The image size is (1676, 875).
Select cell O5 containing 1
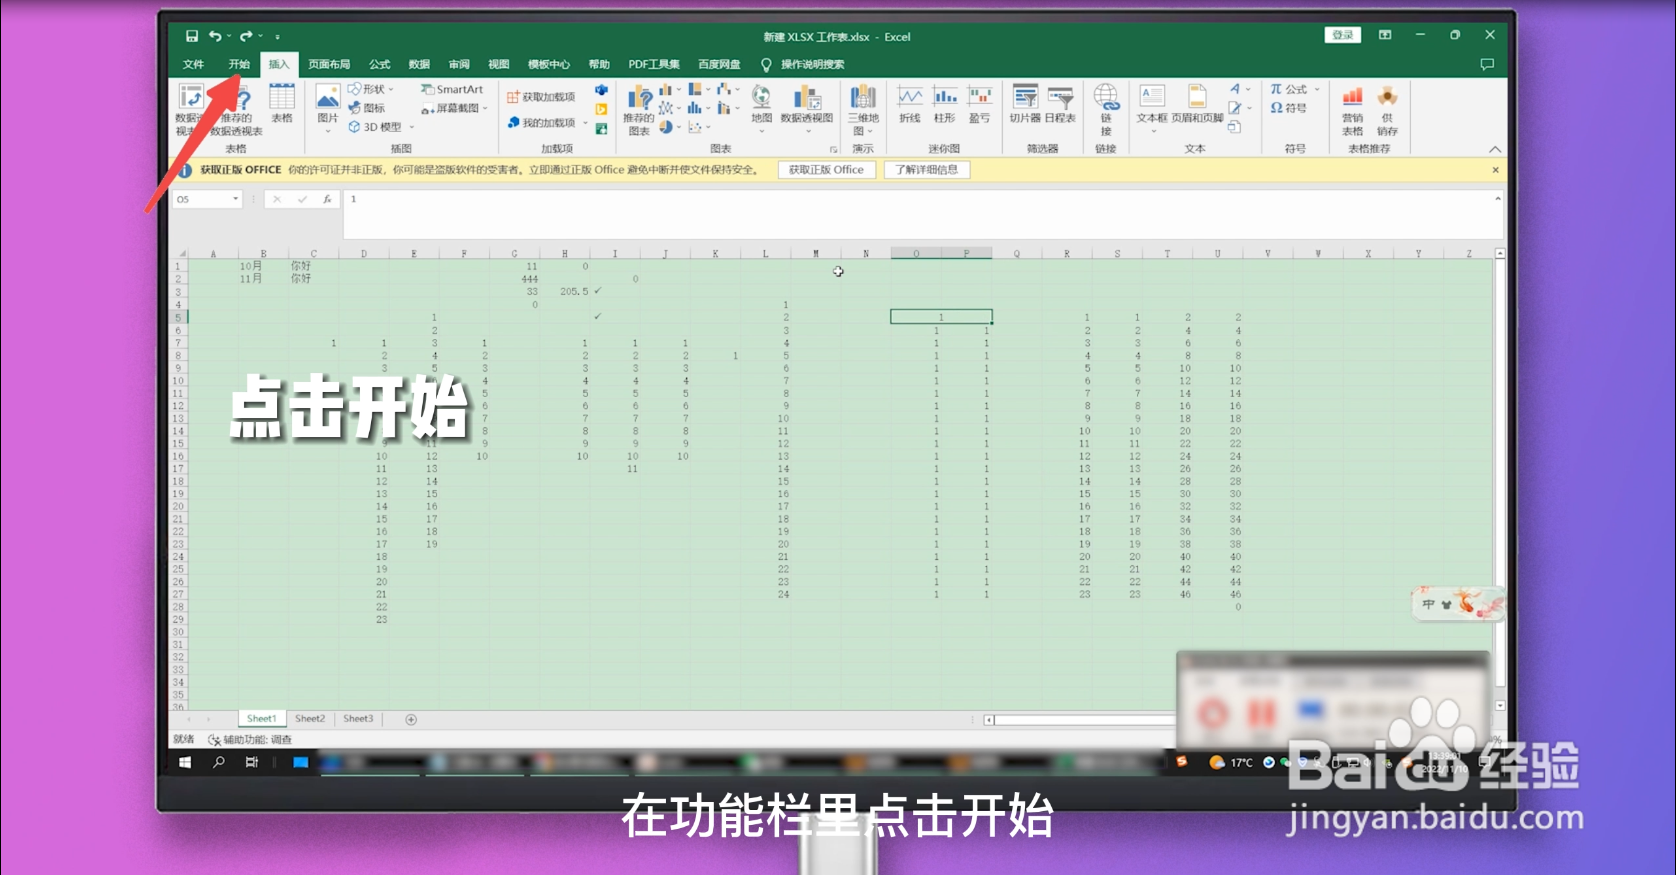941,317
